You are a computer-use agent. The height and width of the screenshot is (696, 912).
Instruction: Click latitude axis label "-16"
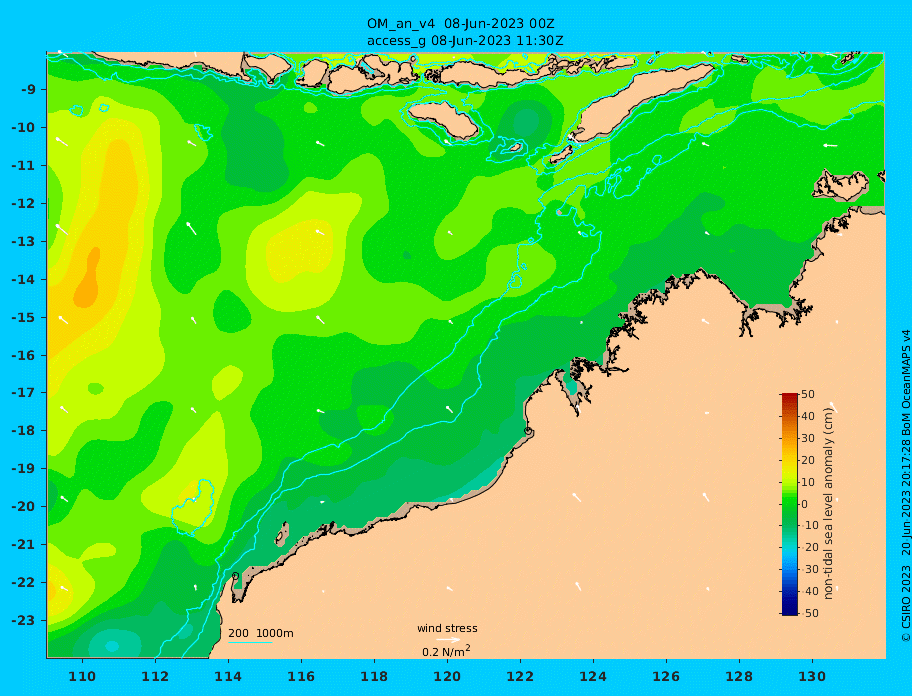coord(25,355)
